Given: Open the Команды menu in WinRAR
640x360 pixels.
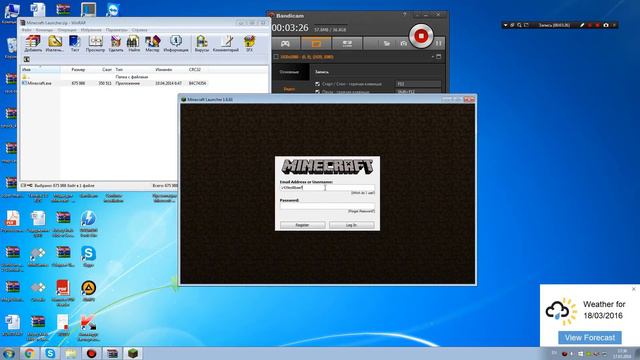Looking at the screenshot, I should coord(44,30).
